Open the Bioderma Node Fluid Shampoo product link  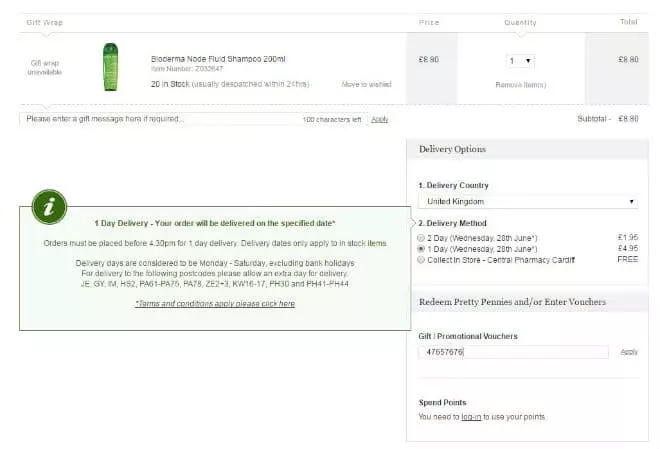[x=218, y=59]
